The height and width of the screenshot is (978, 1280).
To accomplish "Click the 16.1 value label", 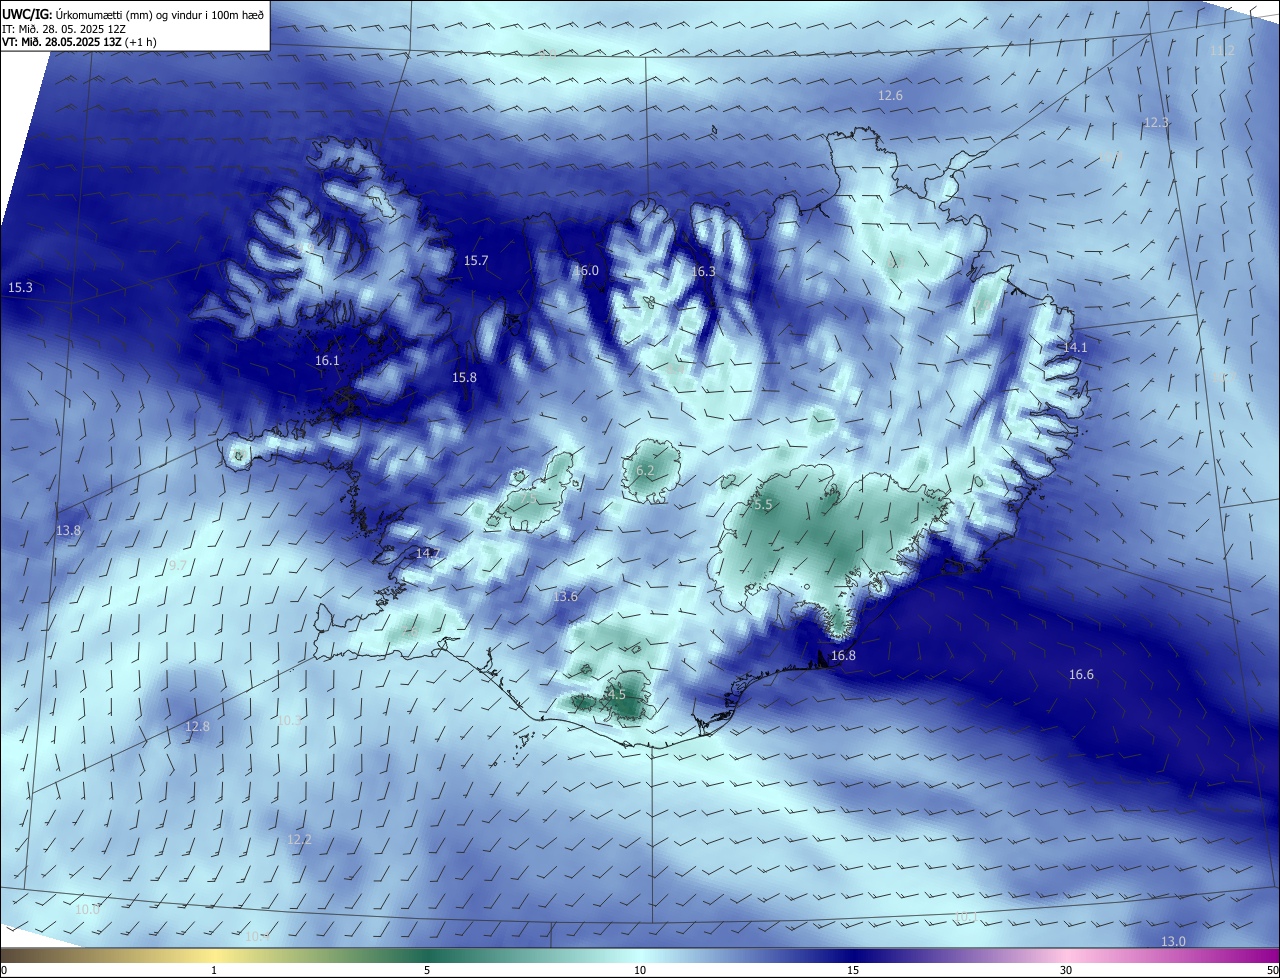I will (327, 361).
